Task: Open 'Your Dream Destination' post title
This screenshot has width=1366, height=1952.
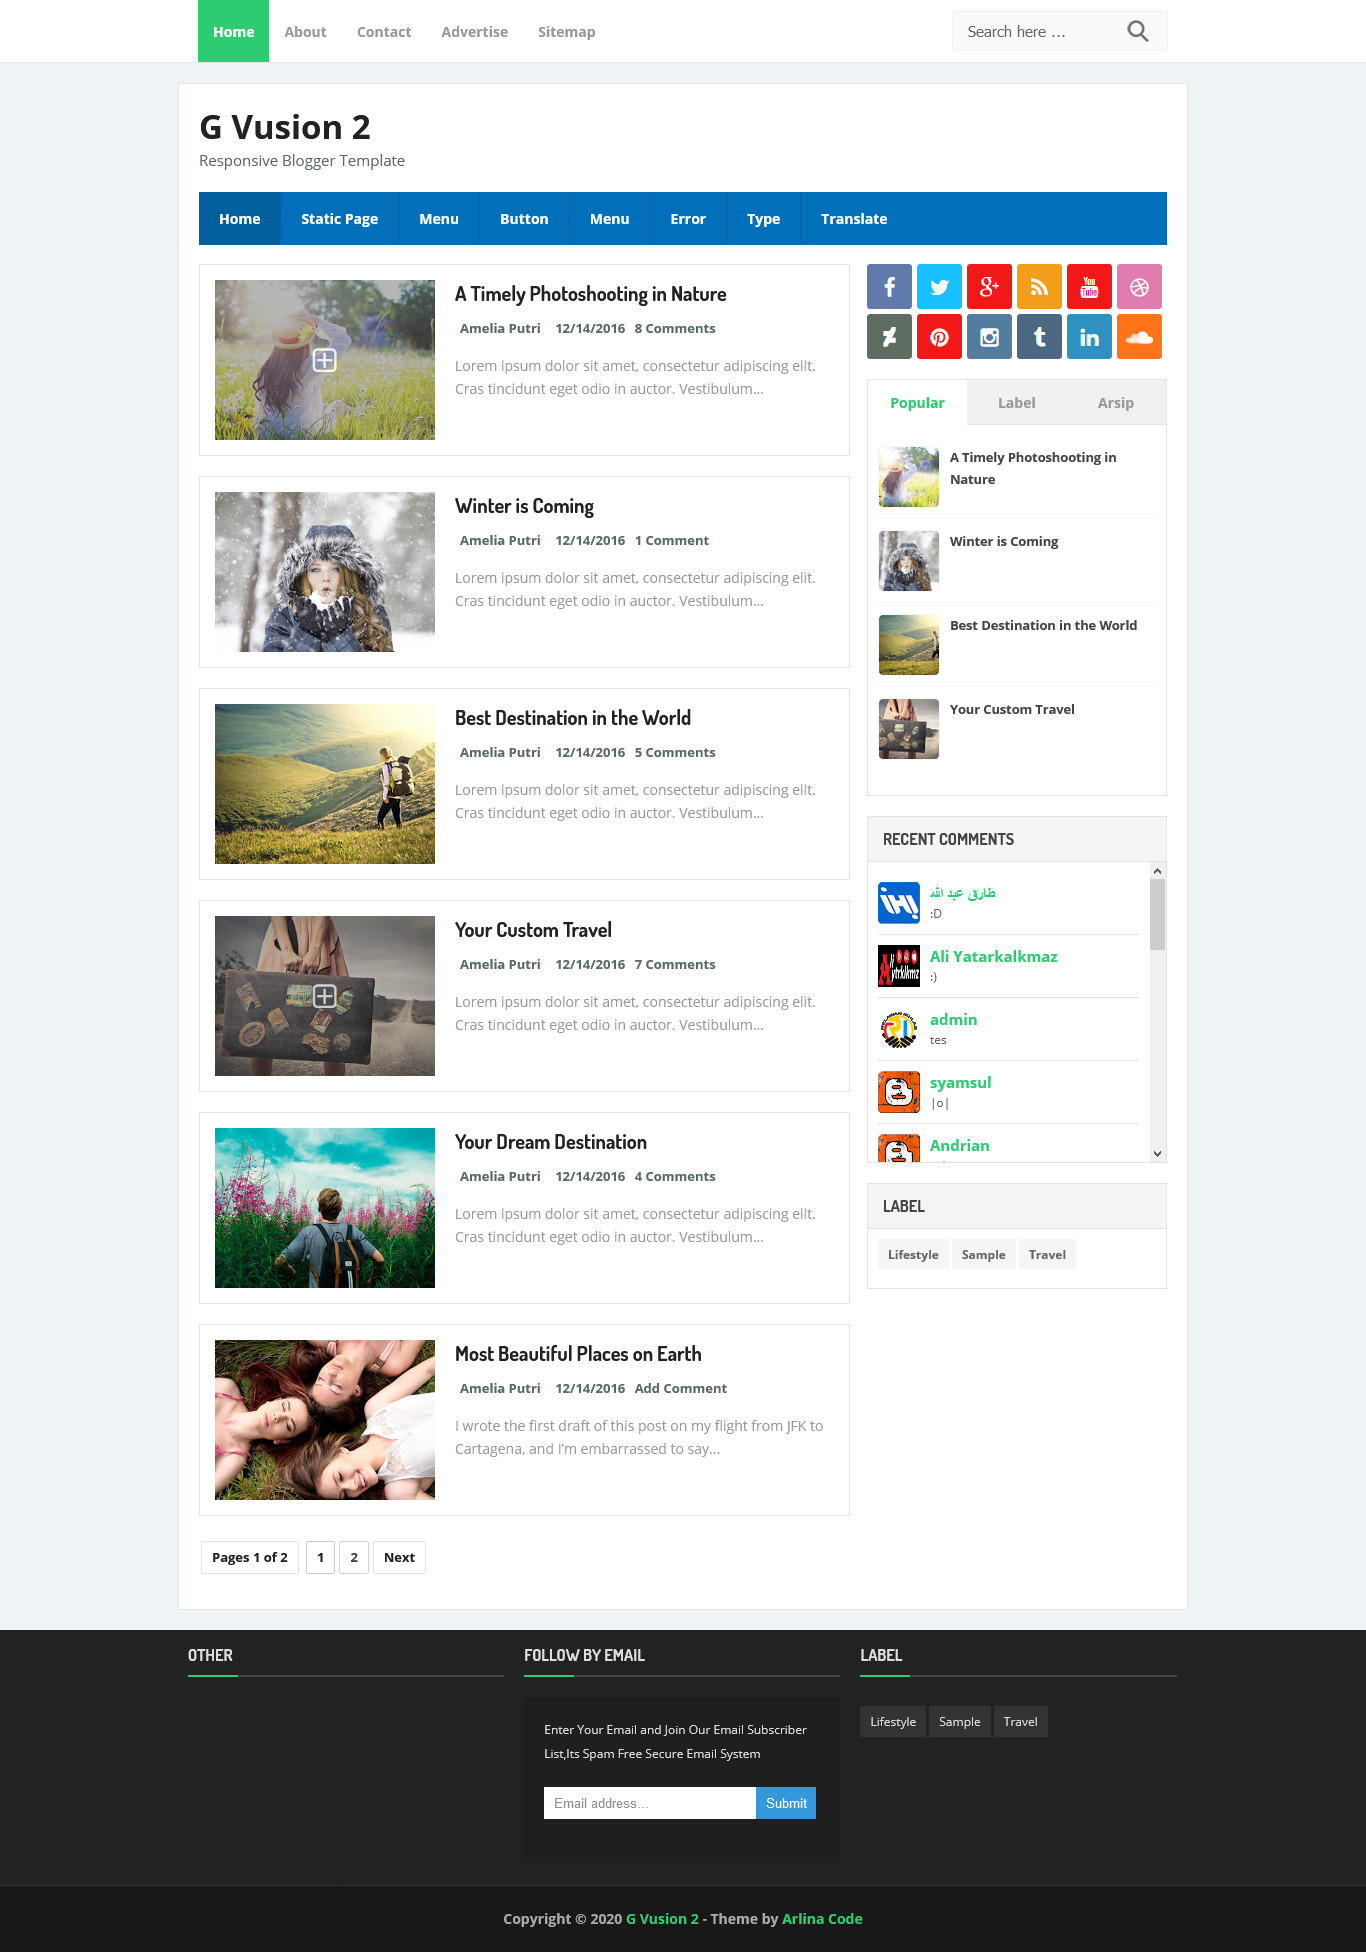Action: tap(551, 1142)
